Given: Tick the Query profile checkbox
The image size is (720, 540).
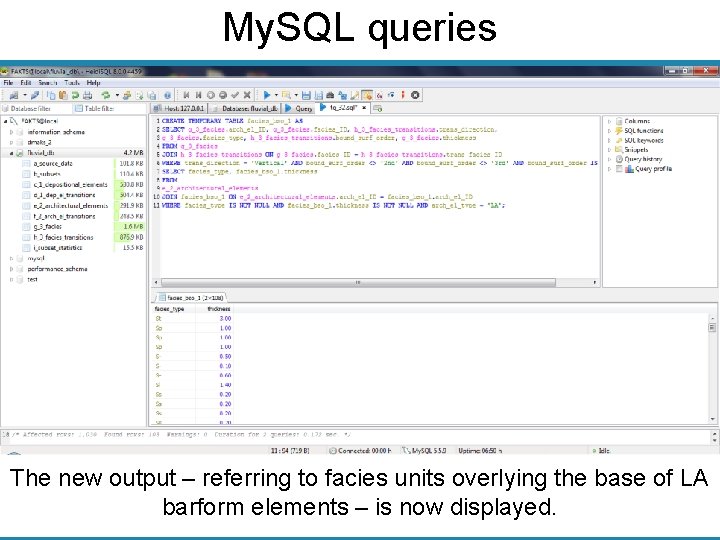Looking at the screenshot, I should [619, 169].
